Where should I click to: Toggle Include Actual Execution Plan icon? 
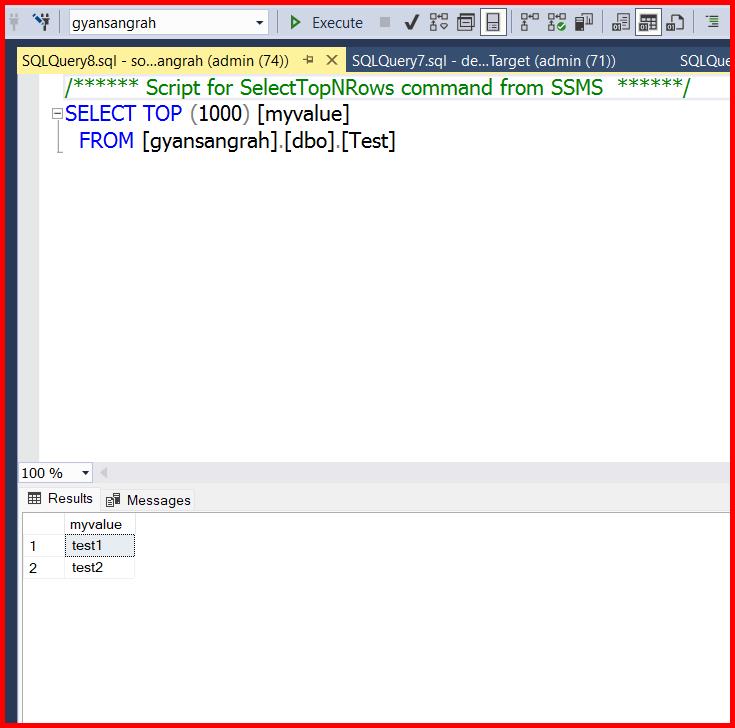pyautogui.click(x=529, y=22)
